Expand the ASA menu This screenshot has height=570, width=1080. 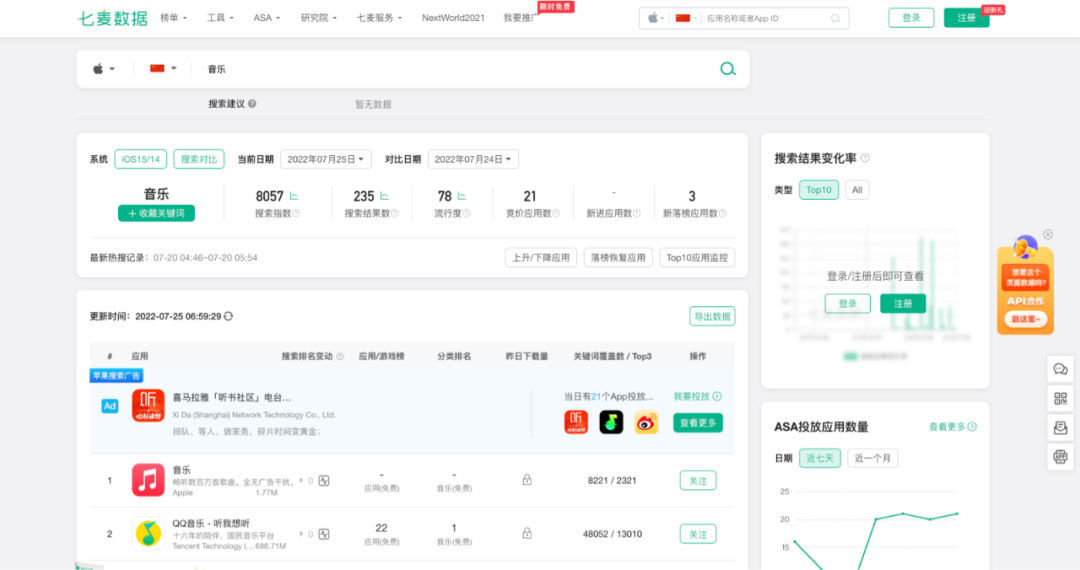point(267,18)
